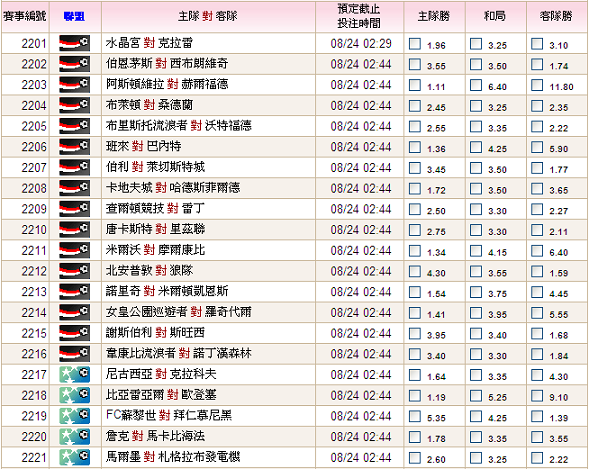Click the 主隊 對 客隊 column header

click(x=208, y=16)
